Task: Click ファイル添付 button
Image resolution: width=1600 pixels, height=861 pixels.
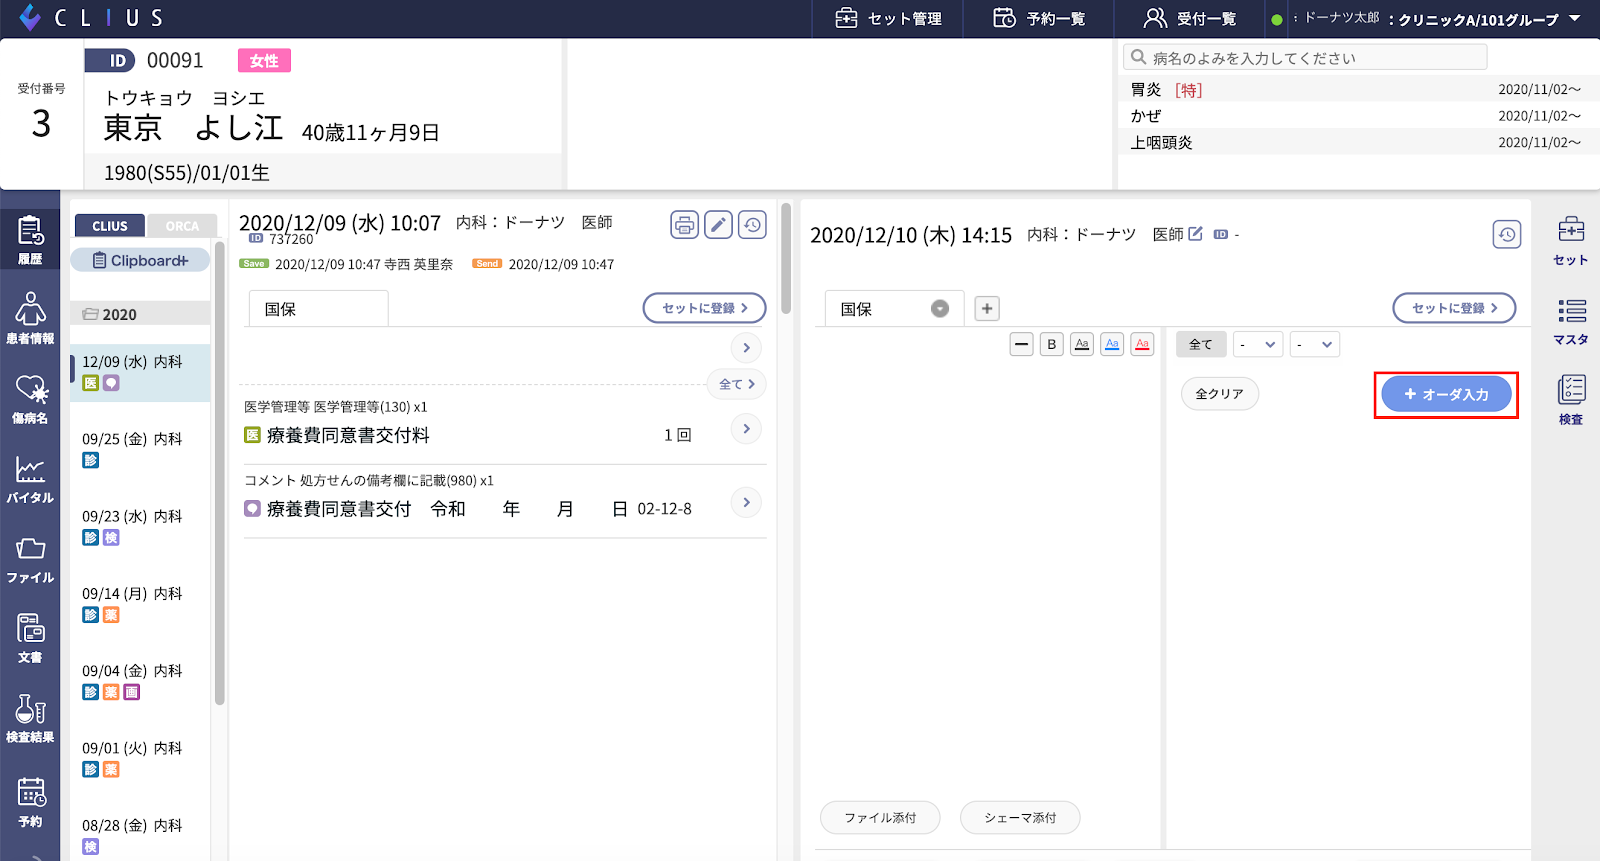Action: pos(880,818)
